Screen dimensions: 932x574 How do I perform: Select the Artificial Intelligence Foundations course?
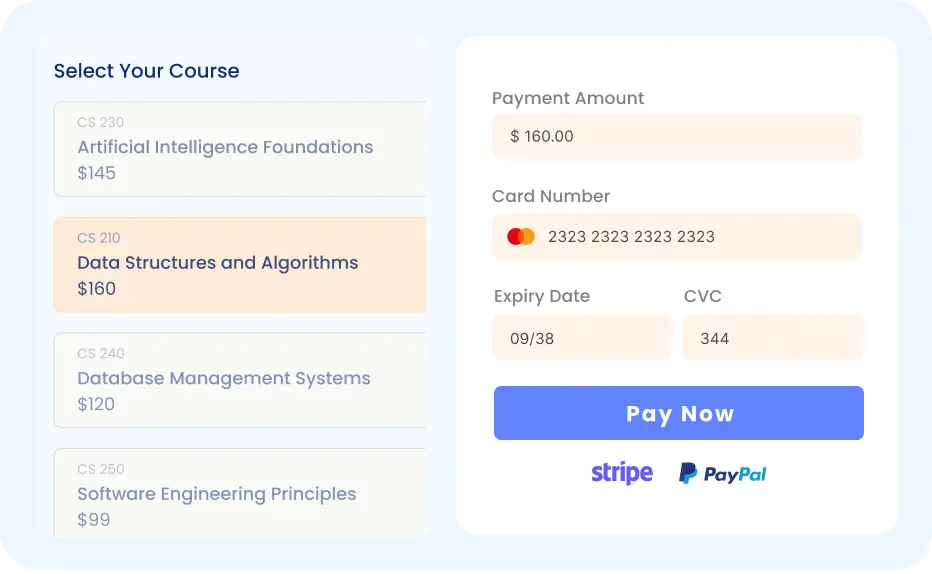click(240, 148)
